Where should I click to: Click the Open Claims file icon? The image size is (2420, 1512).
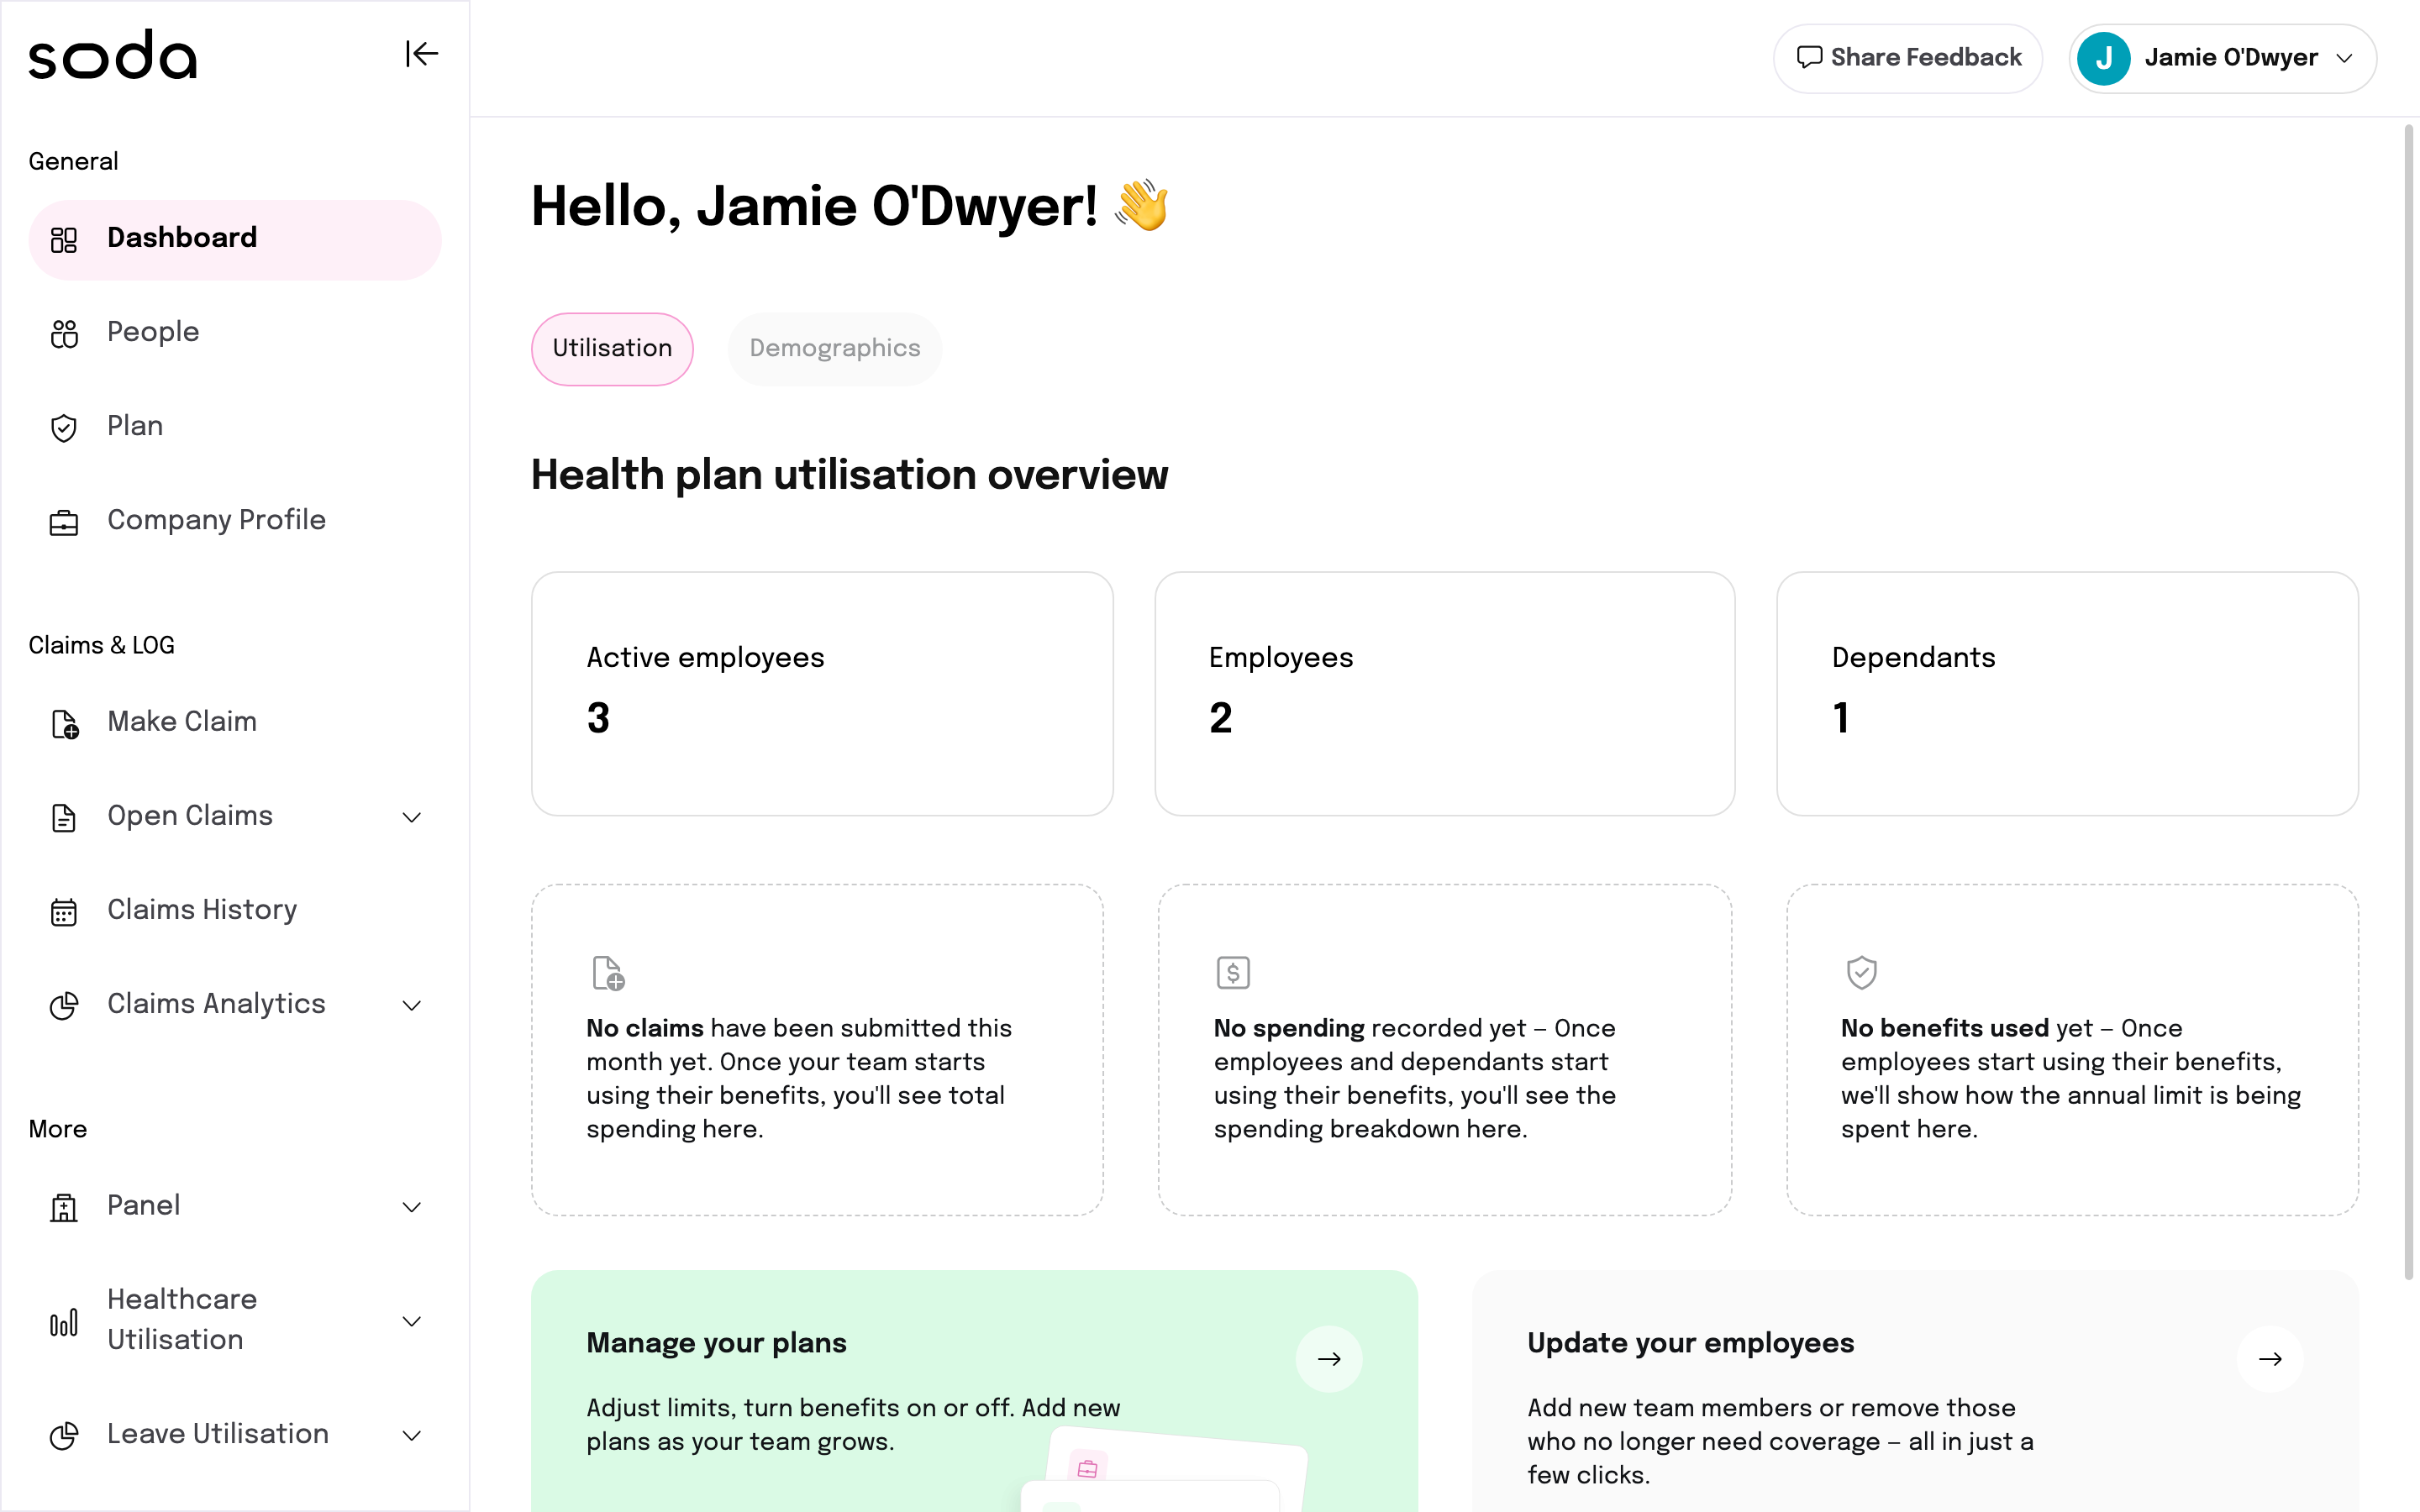(64, 817)
